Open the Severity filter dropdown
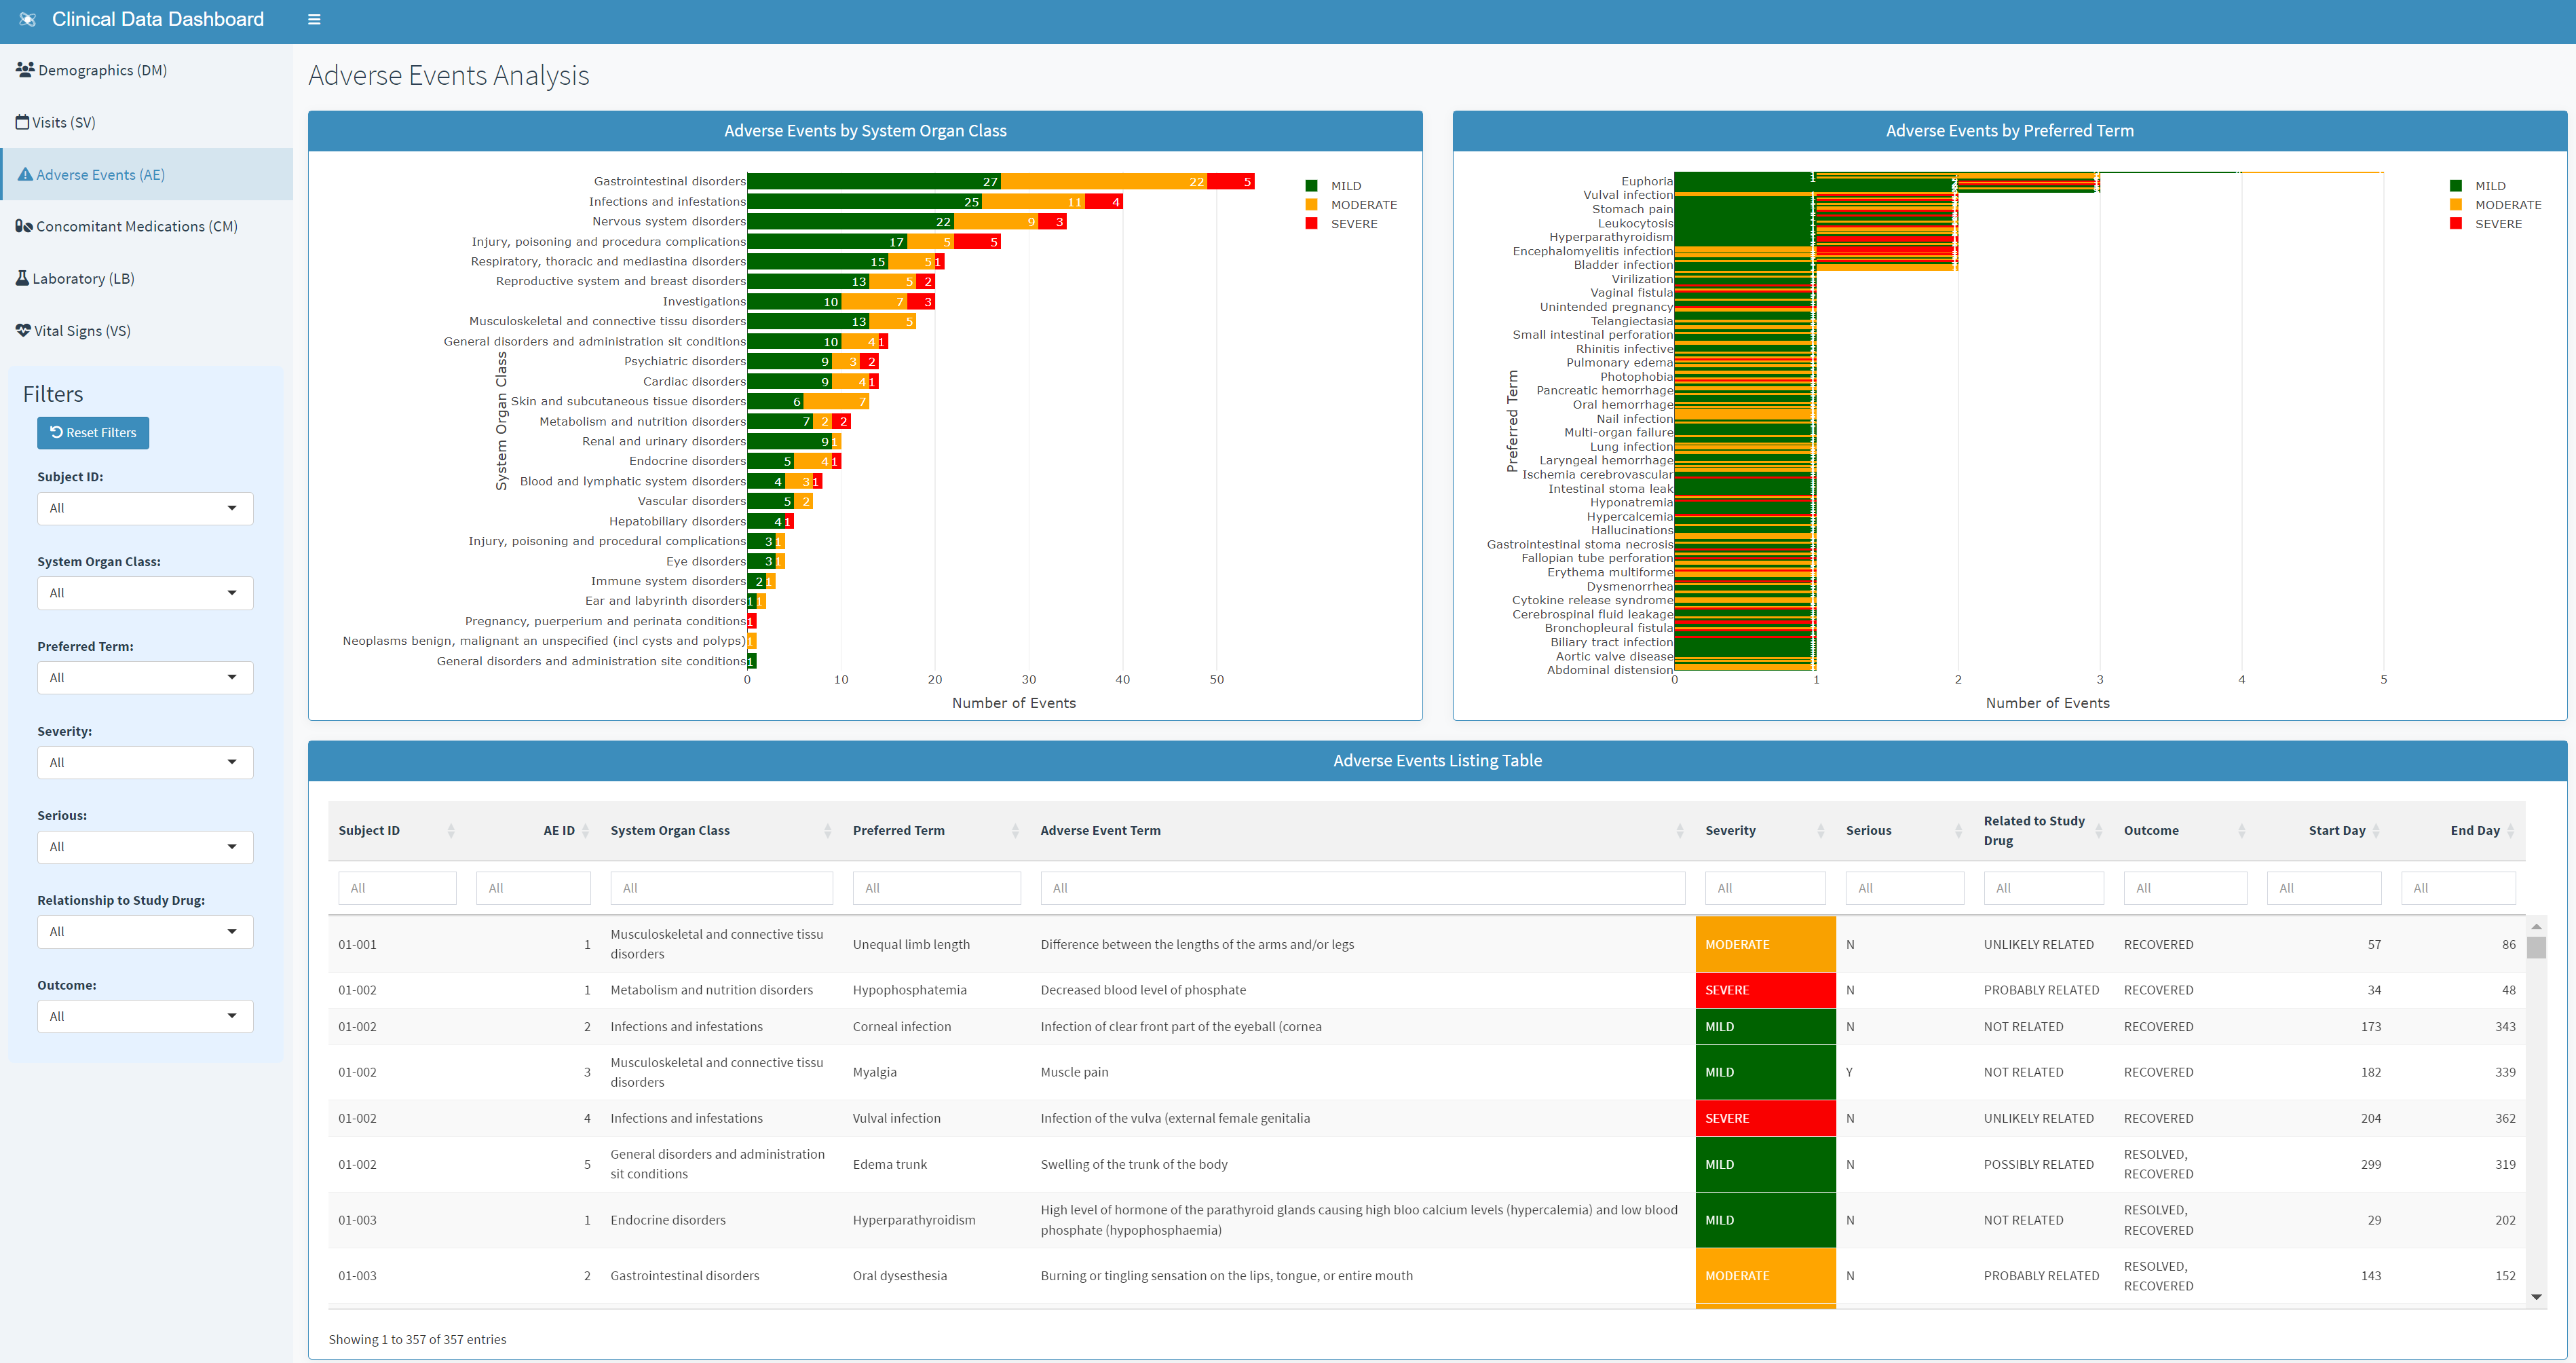Screen dimensions: 2576x1363 pos(144,762)
